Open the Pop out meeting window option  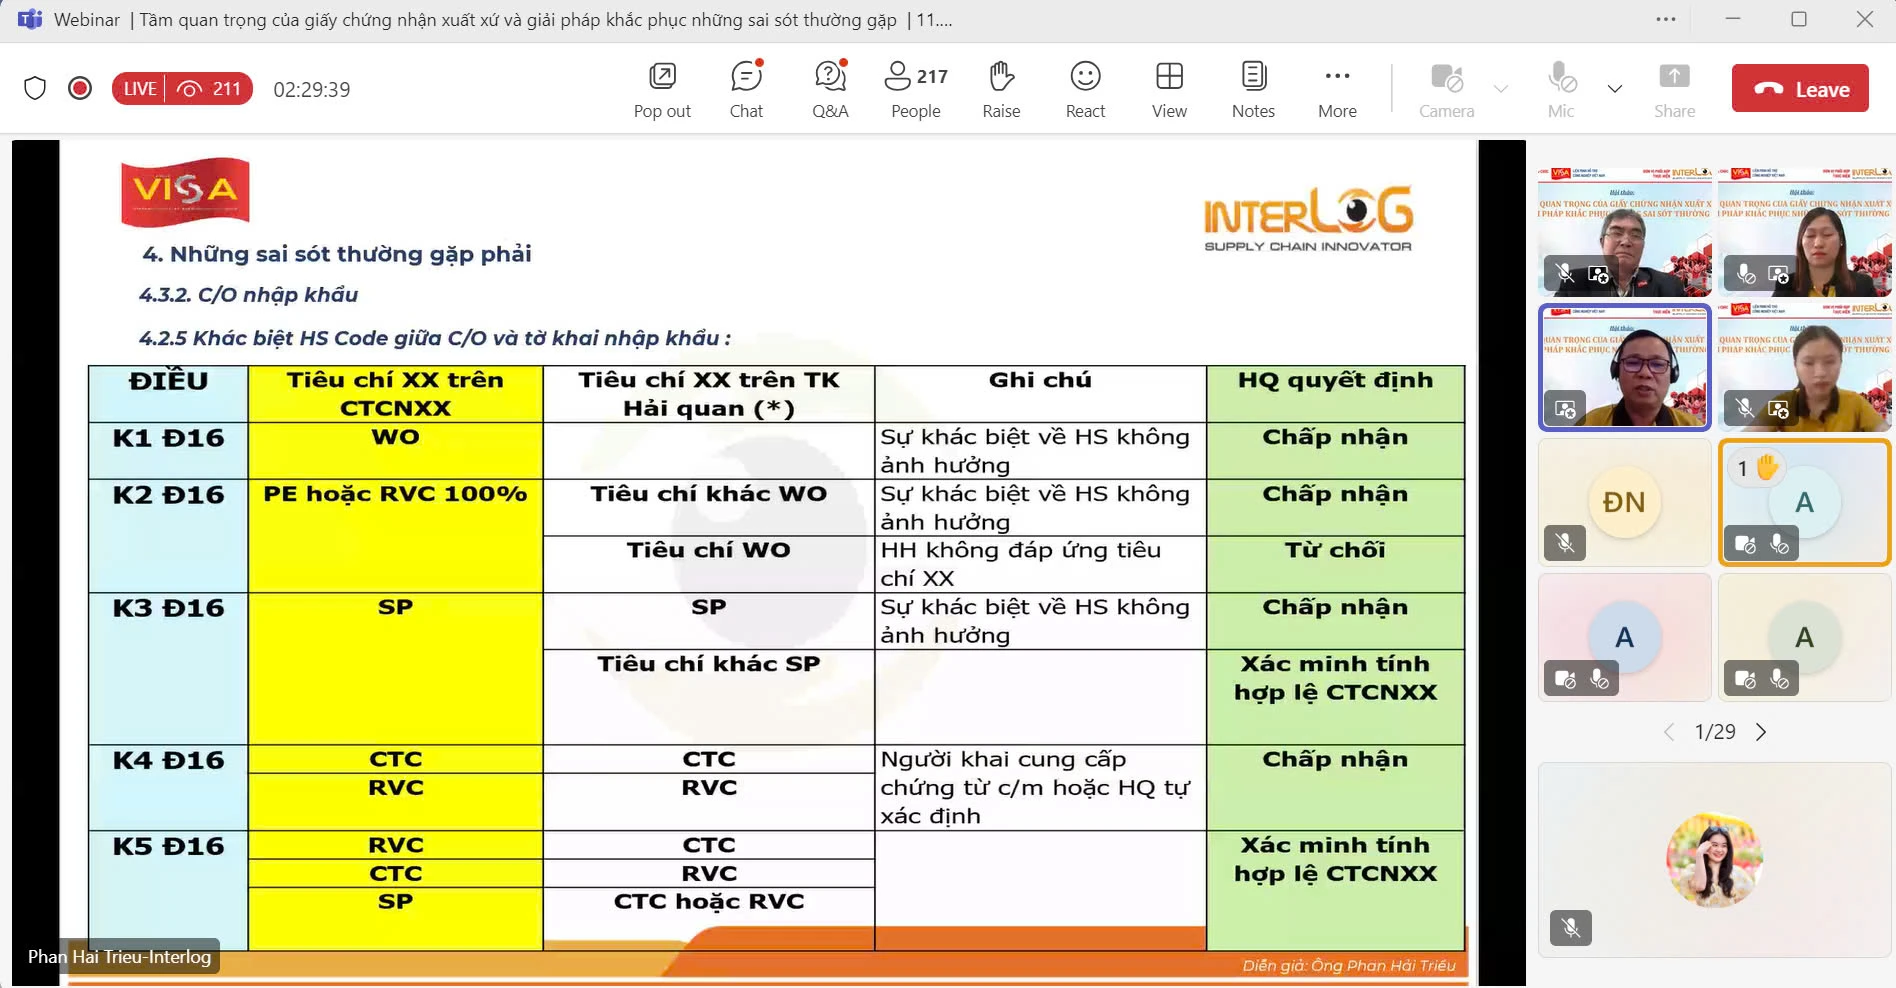tap(662, 89)
